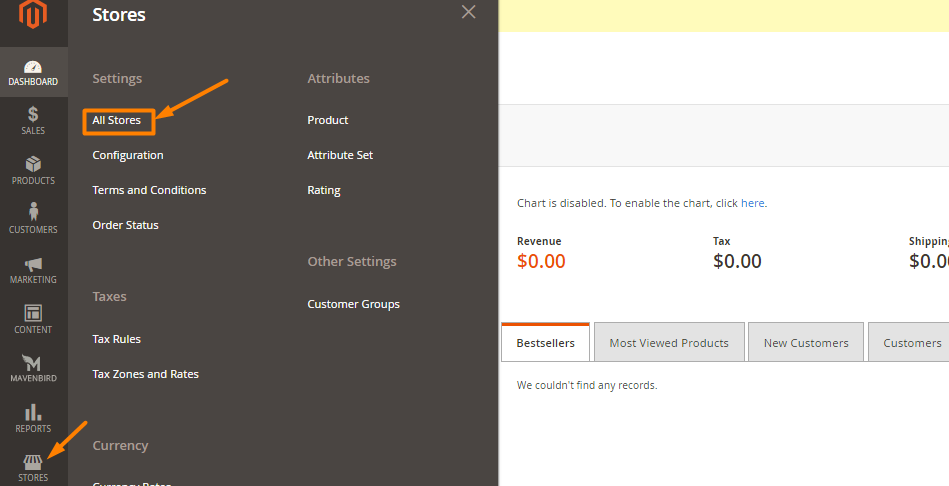Click the Currency section heading
This screenshot has height=486, width=949.
coord(120,446)
